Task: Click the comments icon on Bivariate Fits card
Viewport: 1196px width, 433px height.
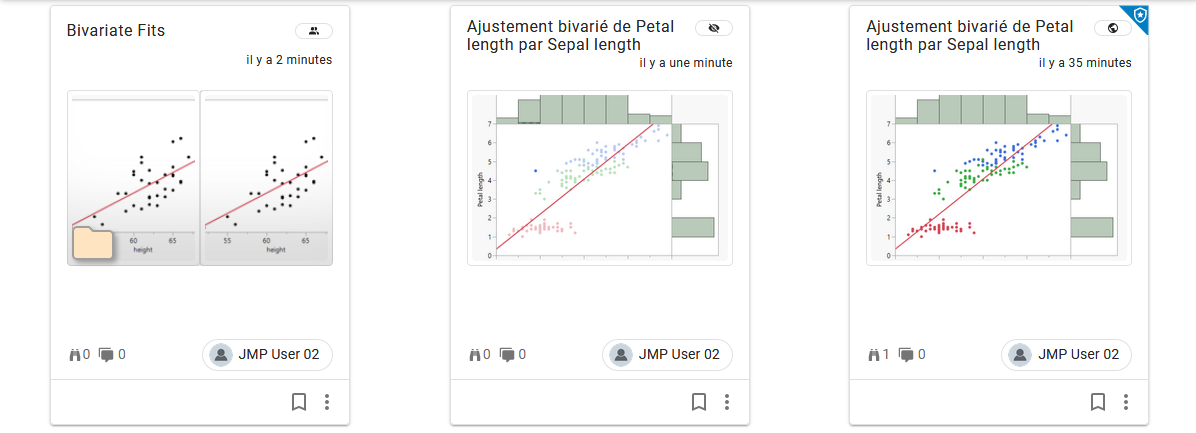Action: pos(107,354)
